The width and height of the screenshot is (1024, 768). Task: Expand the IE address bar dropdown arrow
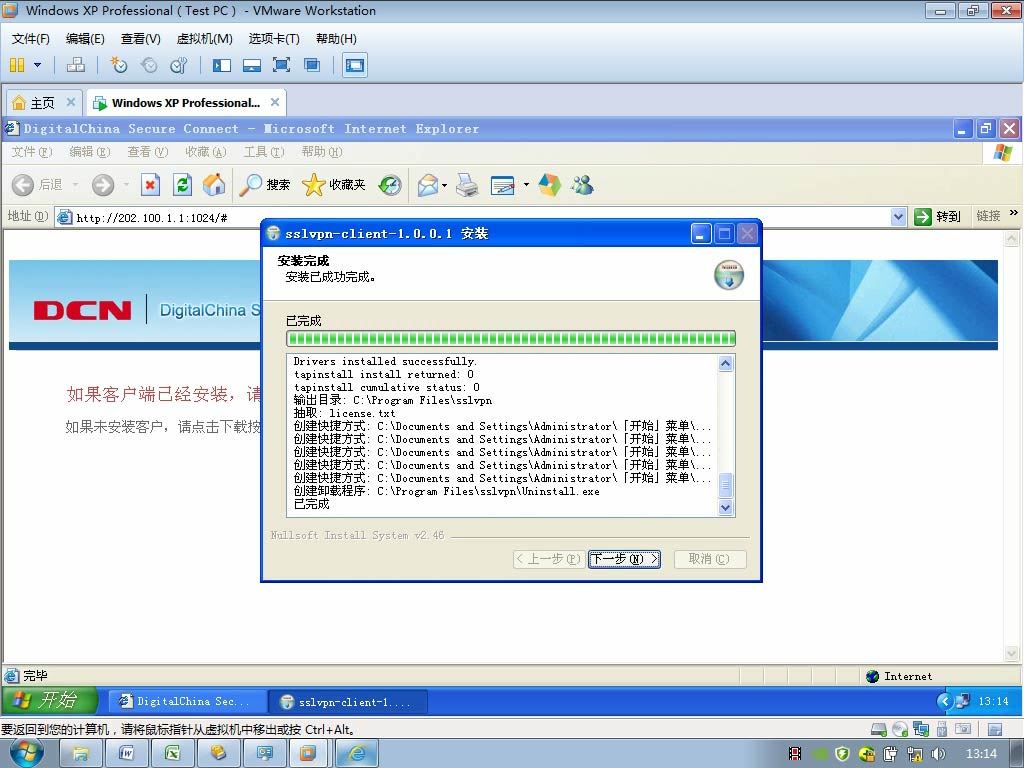click(x=899, y=217)
